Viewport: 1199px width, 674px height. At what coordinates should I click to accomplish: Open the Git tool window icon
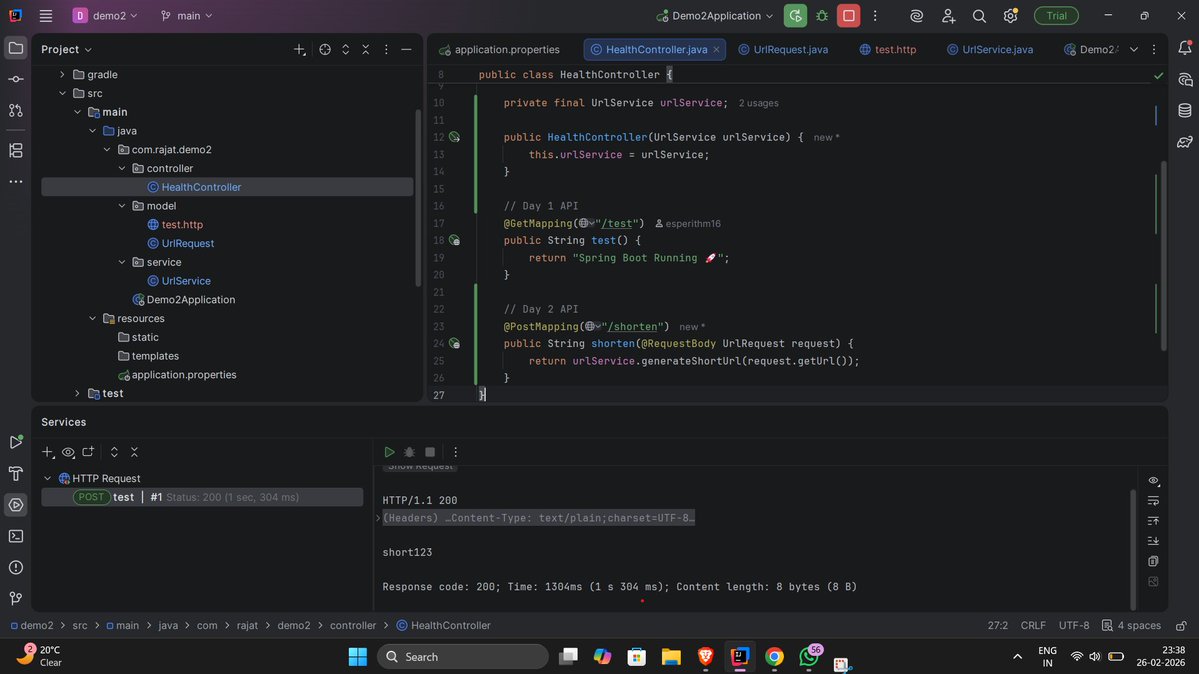pos(15,598)
